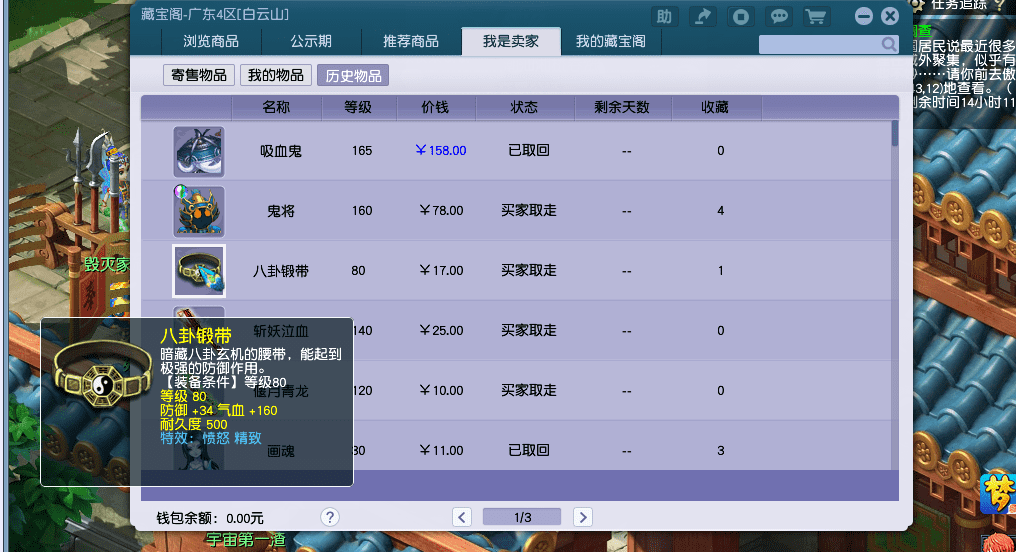Open the chat bubble messages icon

(x=779, y=17)
